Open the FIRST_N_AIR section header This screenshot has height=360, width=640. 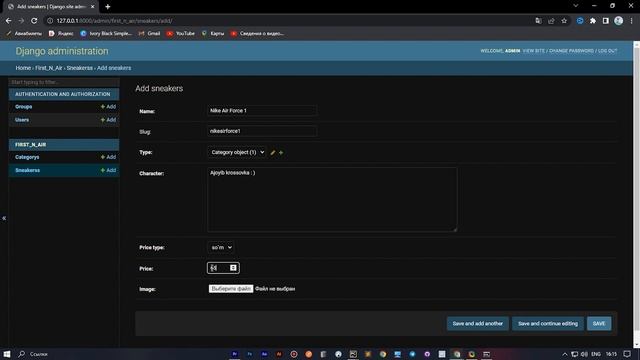coord(31,145)
